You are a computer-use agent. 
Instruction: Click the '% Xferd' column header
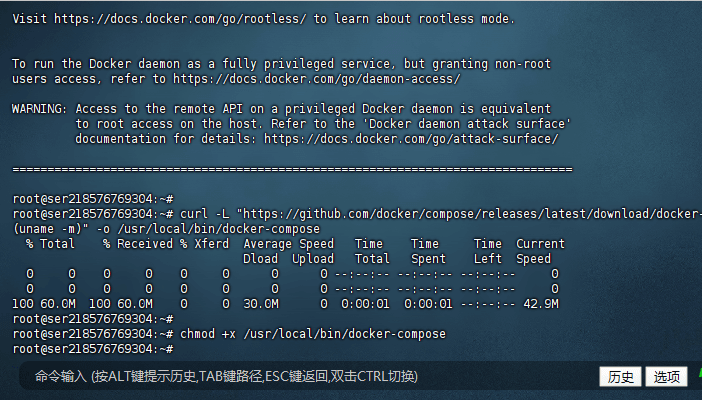[x=205, y=244]
